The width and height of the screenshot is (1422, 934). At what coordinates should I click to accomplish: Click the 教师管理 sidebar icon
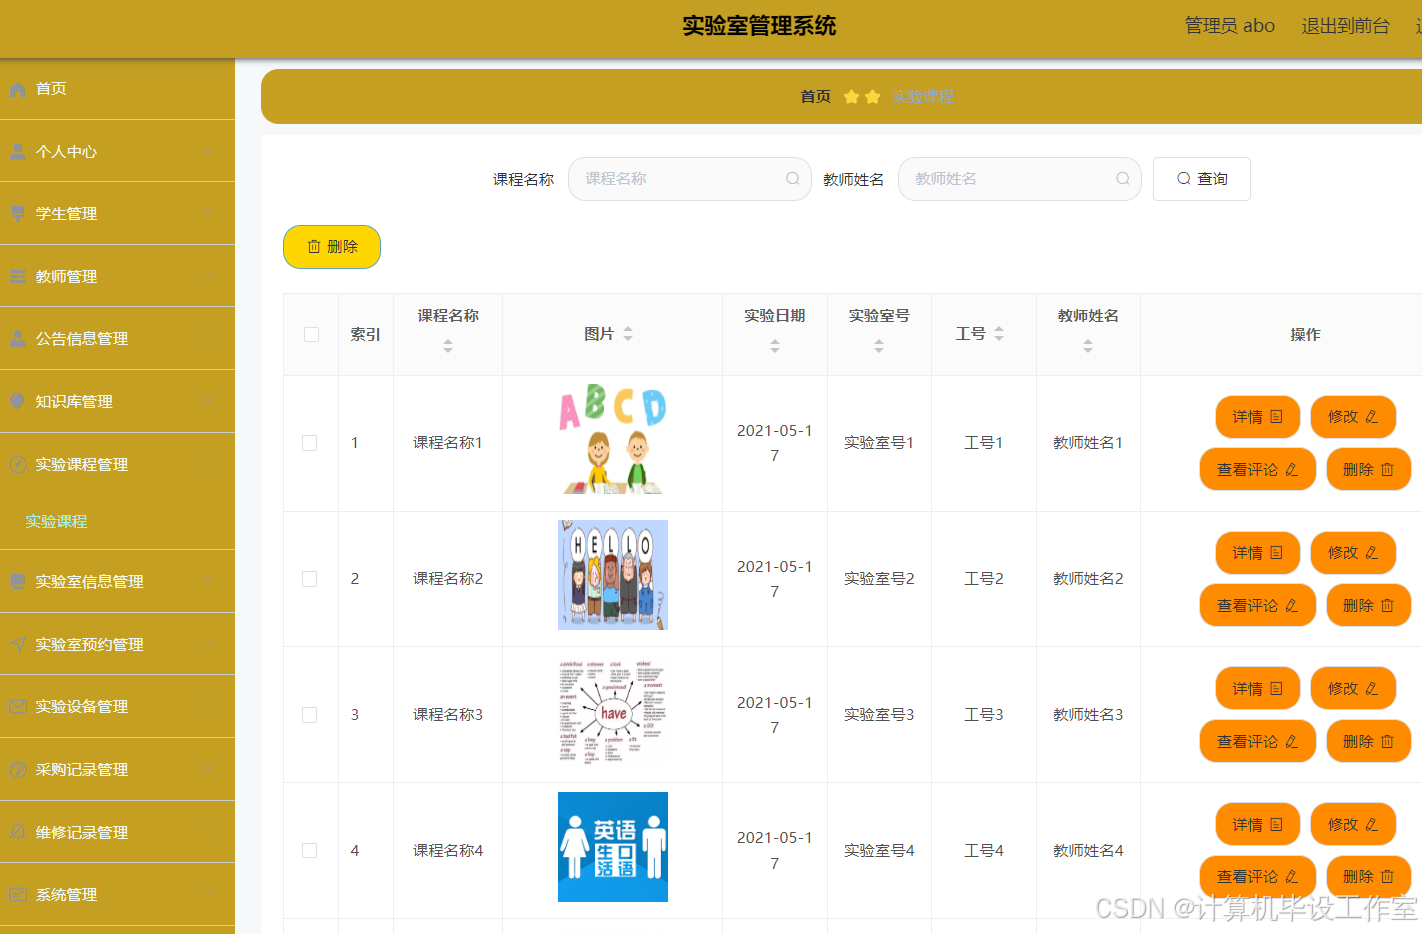18,276
